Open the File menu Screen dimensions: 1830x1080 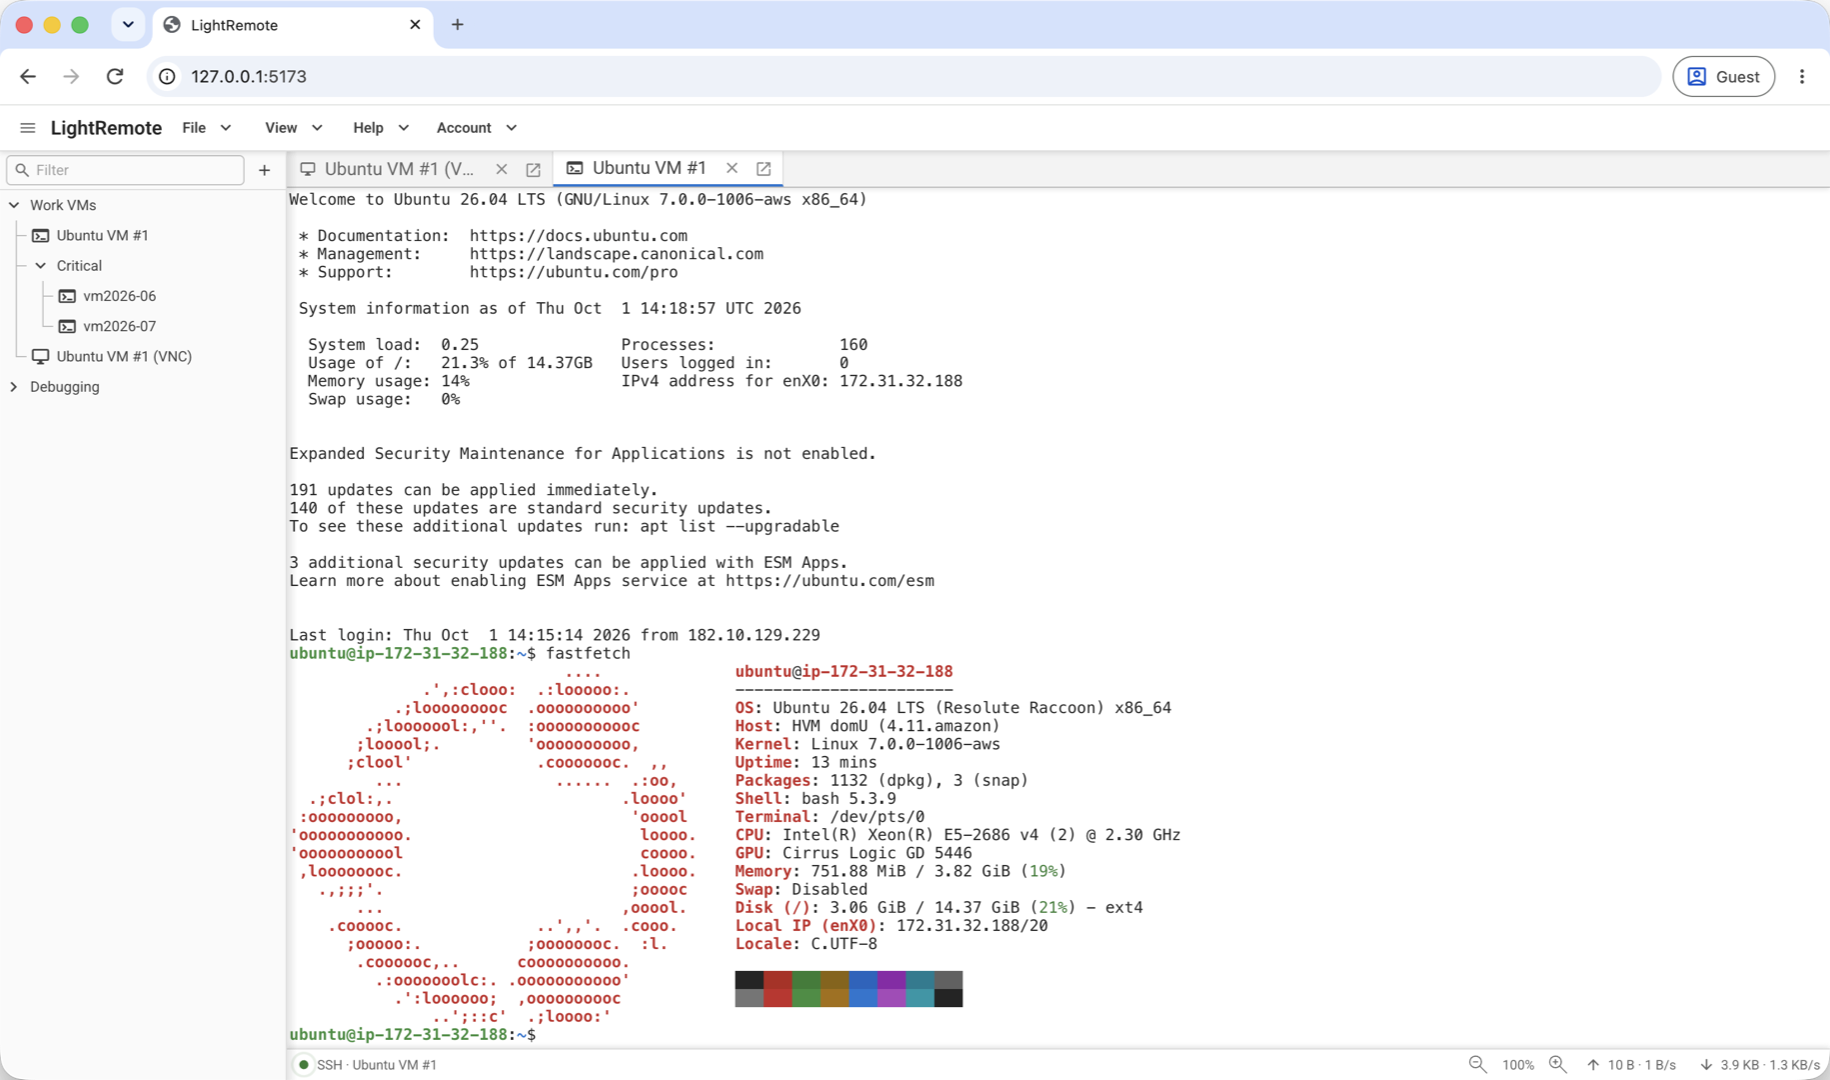tap(207, 128)
